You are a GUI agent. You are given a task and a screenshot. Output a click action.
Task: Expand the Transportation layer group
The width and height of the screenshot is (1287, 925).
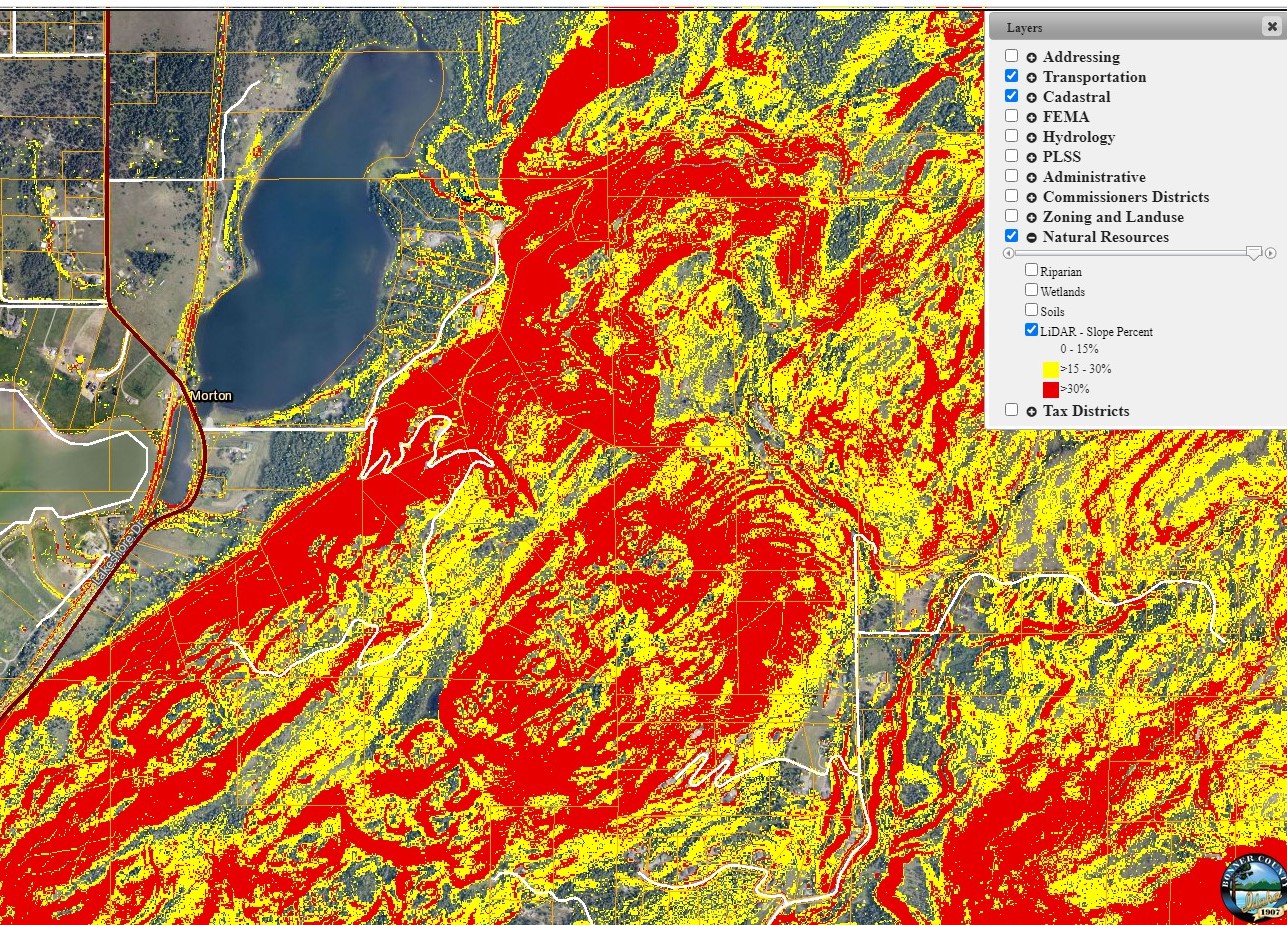pos(1031,78)
